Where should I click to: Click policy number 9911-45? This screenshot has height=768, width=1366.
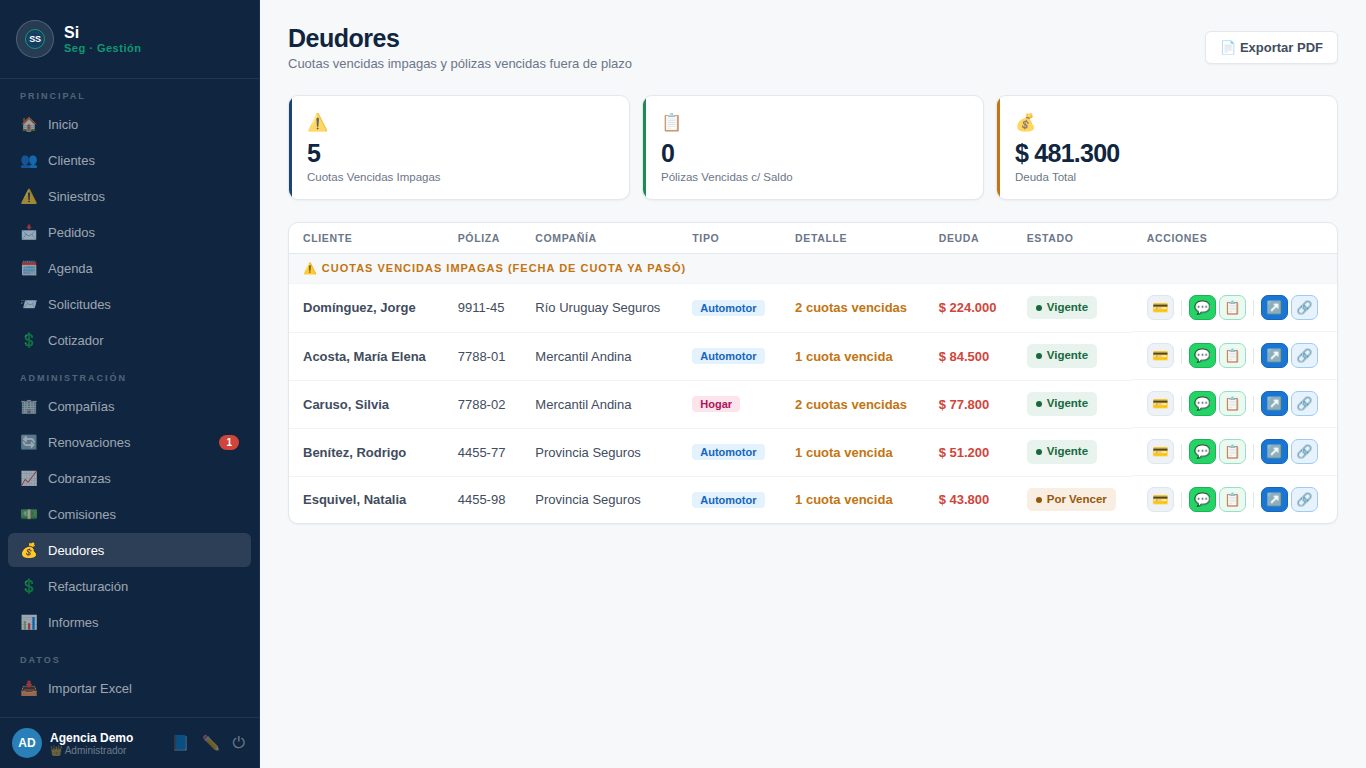[481, 308]
